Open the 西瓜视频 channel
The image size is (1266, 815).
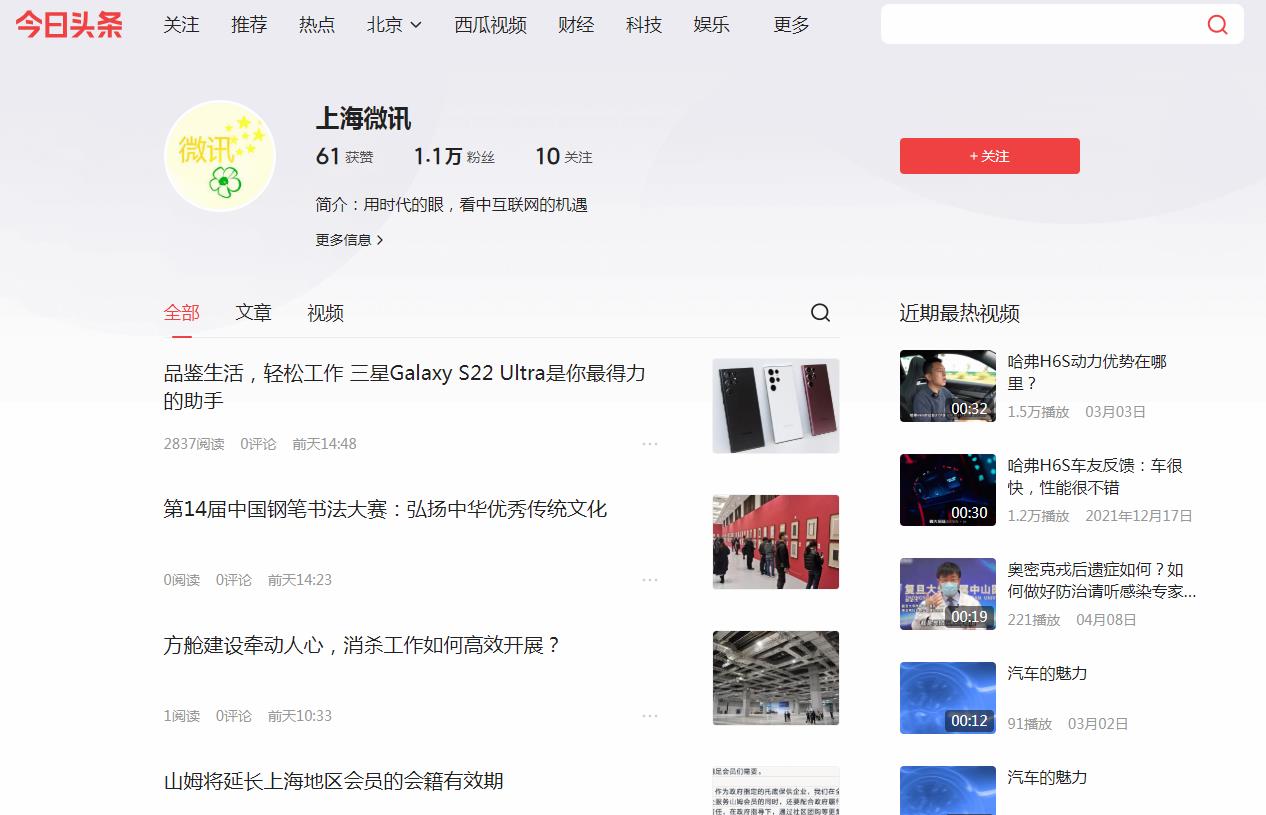coord(490,25)
